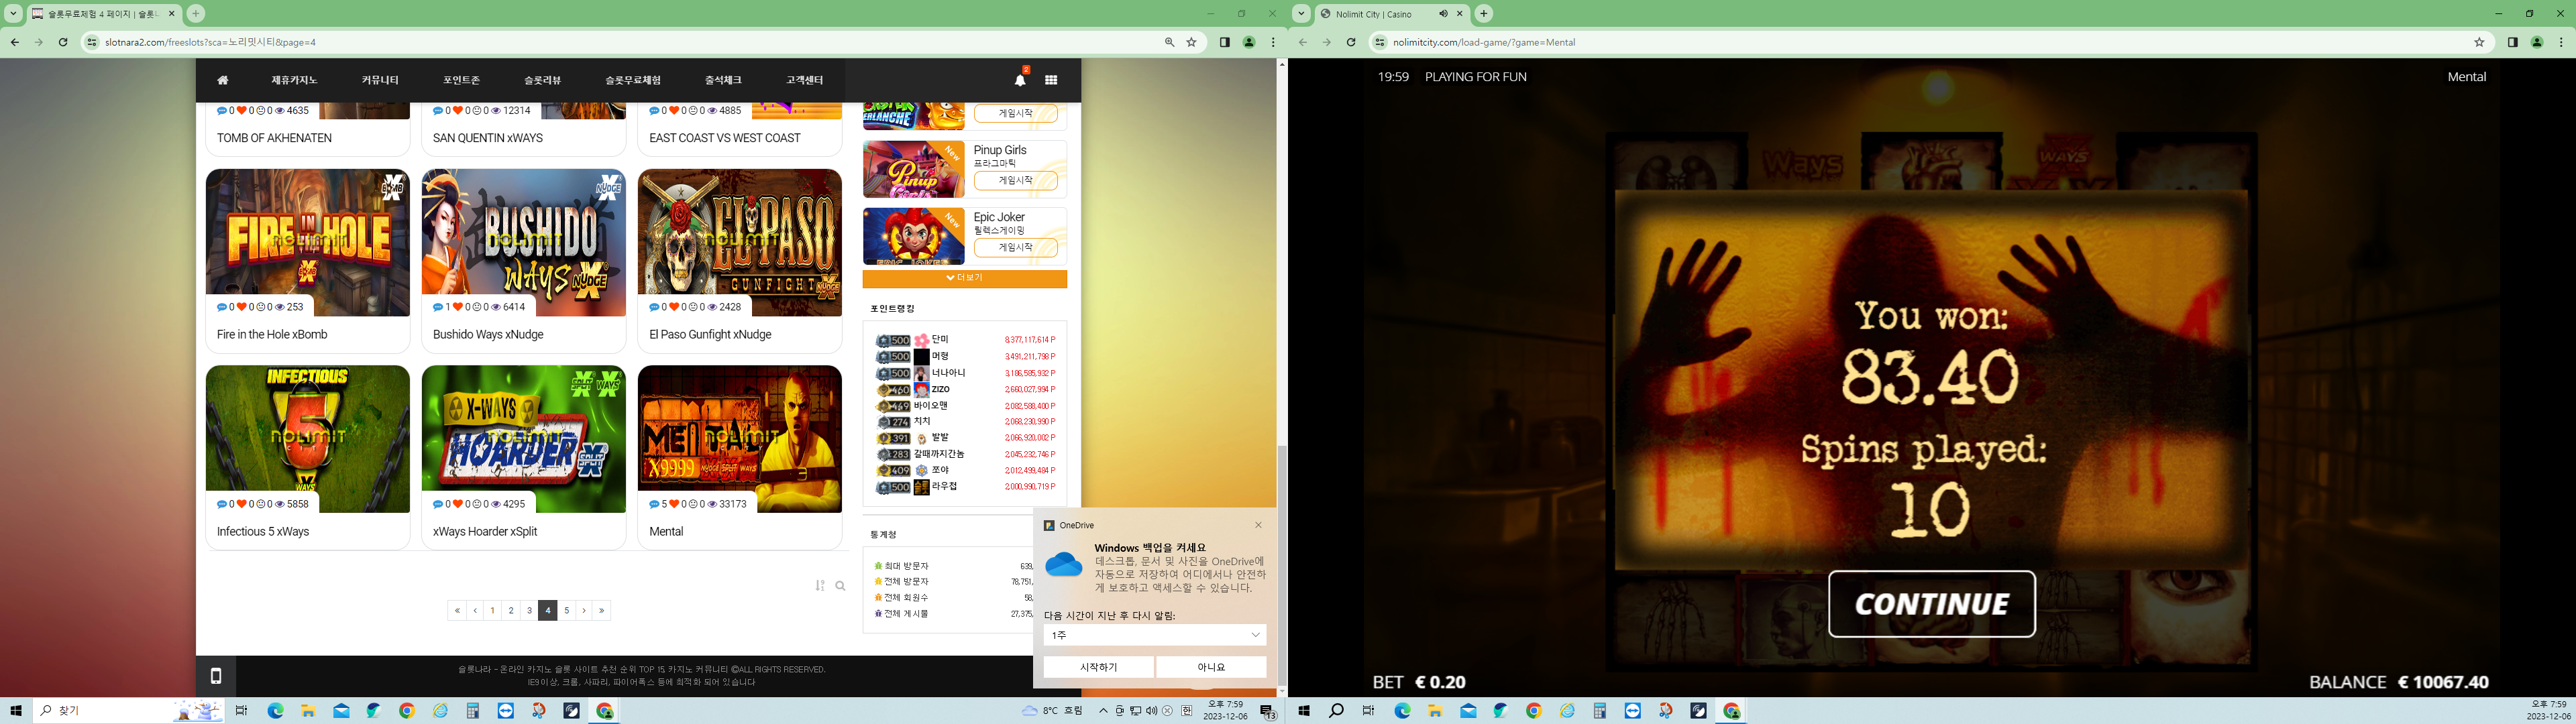Click the search icon on right taskbar

[x=1336, y=711]
